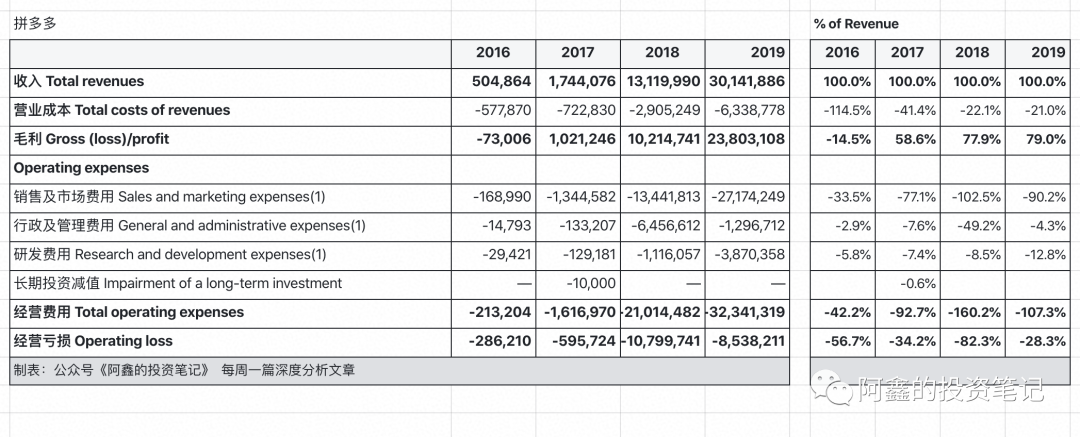Select the Operating expenses heading cell
Screen dimensions: 1080x437
pos(81,168)
